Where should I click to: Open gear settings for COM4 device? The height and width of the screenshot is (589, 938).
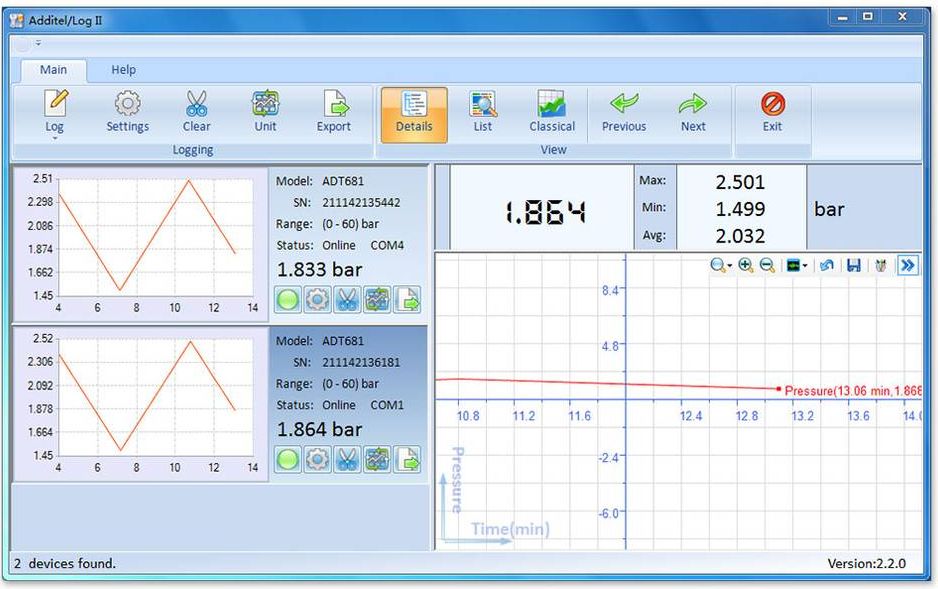click(318, 300)
